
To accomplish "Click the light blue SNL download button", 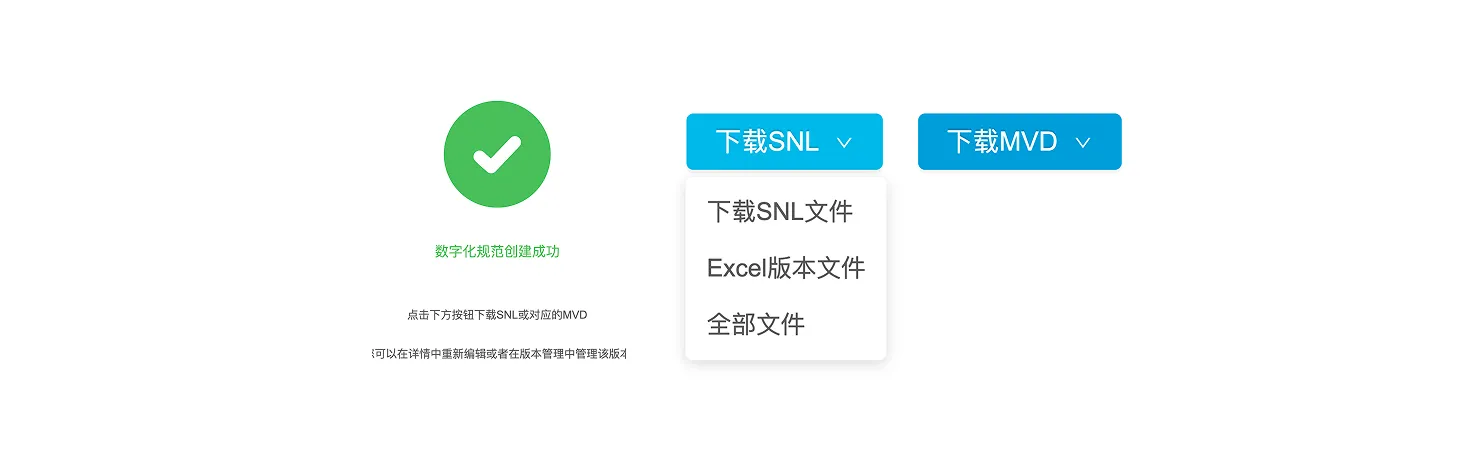I will point(784,142).
